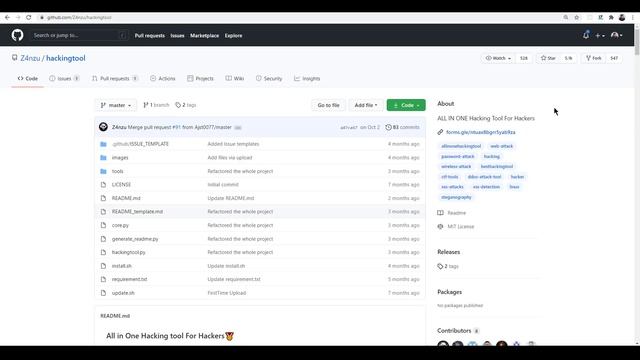The width and height of the screenshot is (640, 360).
Task: Click the Releases heading
Action: (x=449, y=252)
